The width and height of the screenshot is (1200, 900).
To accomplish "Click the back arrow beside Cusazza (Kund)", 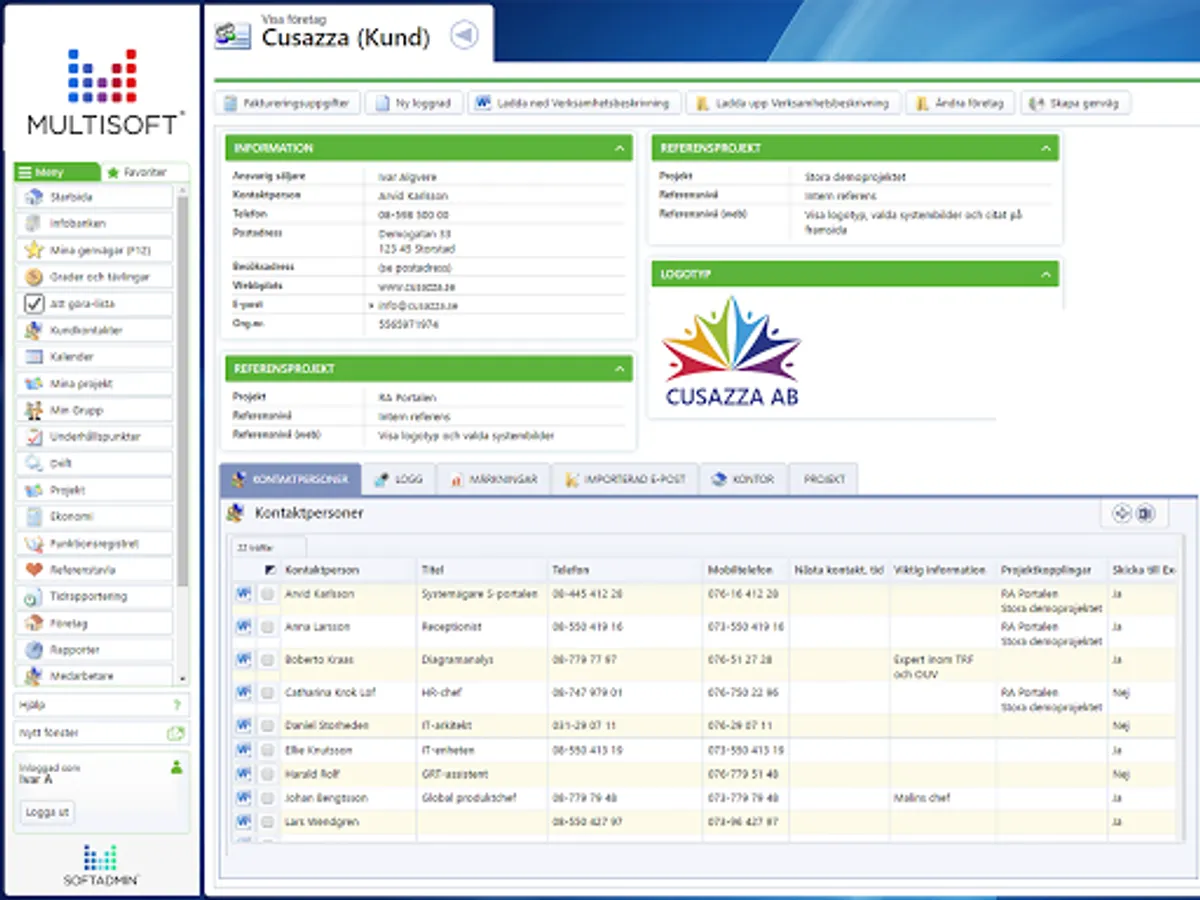I will pos(464,35).
